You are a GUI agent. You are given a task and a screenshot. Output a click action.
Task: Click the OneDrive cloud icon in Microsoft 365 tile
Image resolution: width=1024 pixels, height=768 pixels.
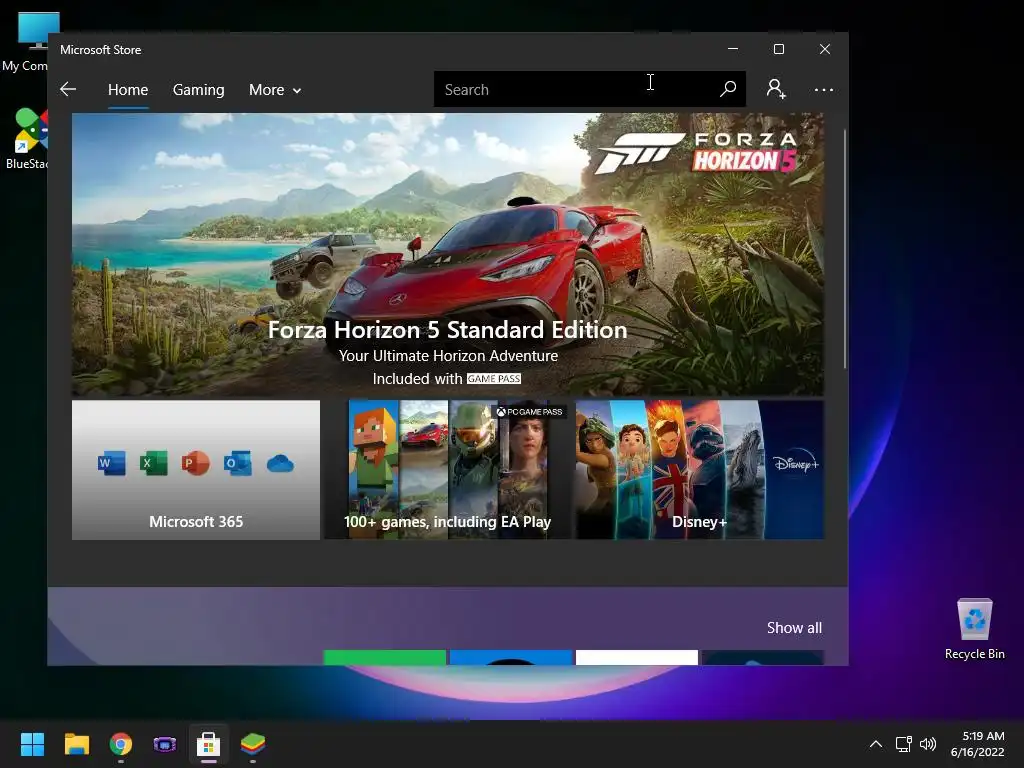pyautogui.click(x=280, y=464)
